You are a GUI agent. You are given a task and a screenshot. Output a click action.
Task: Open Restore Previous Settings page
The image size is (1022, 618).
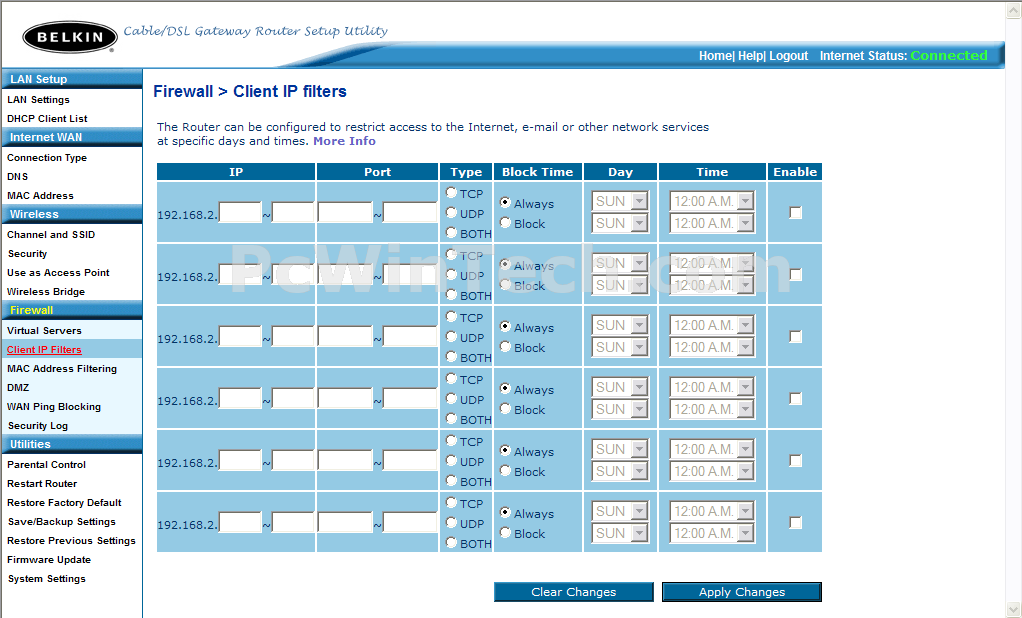(x=72, y=540)
